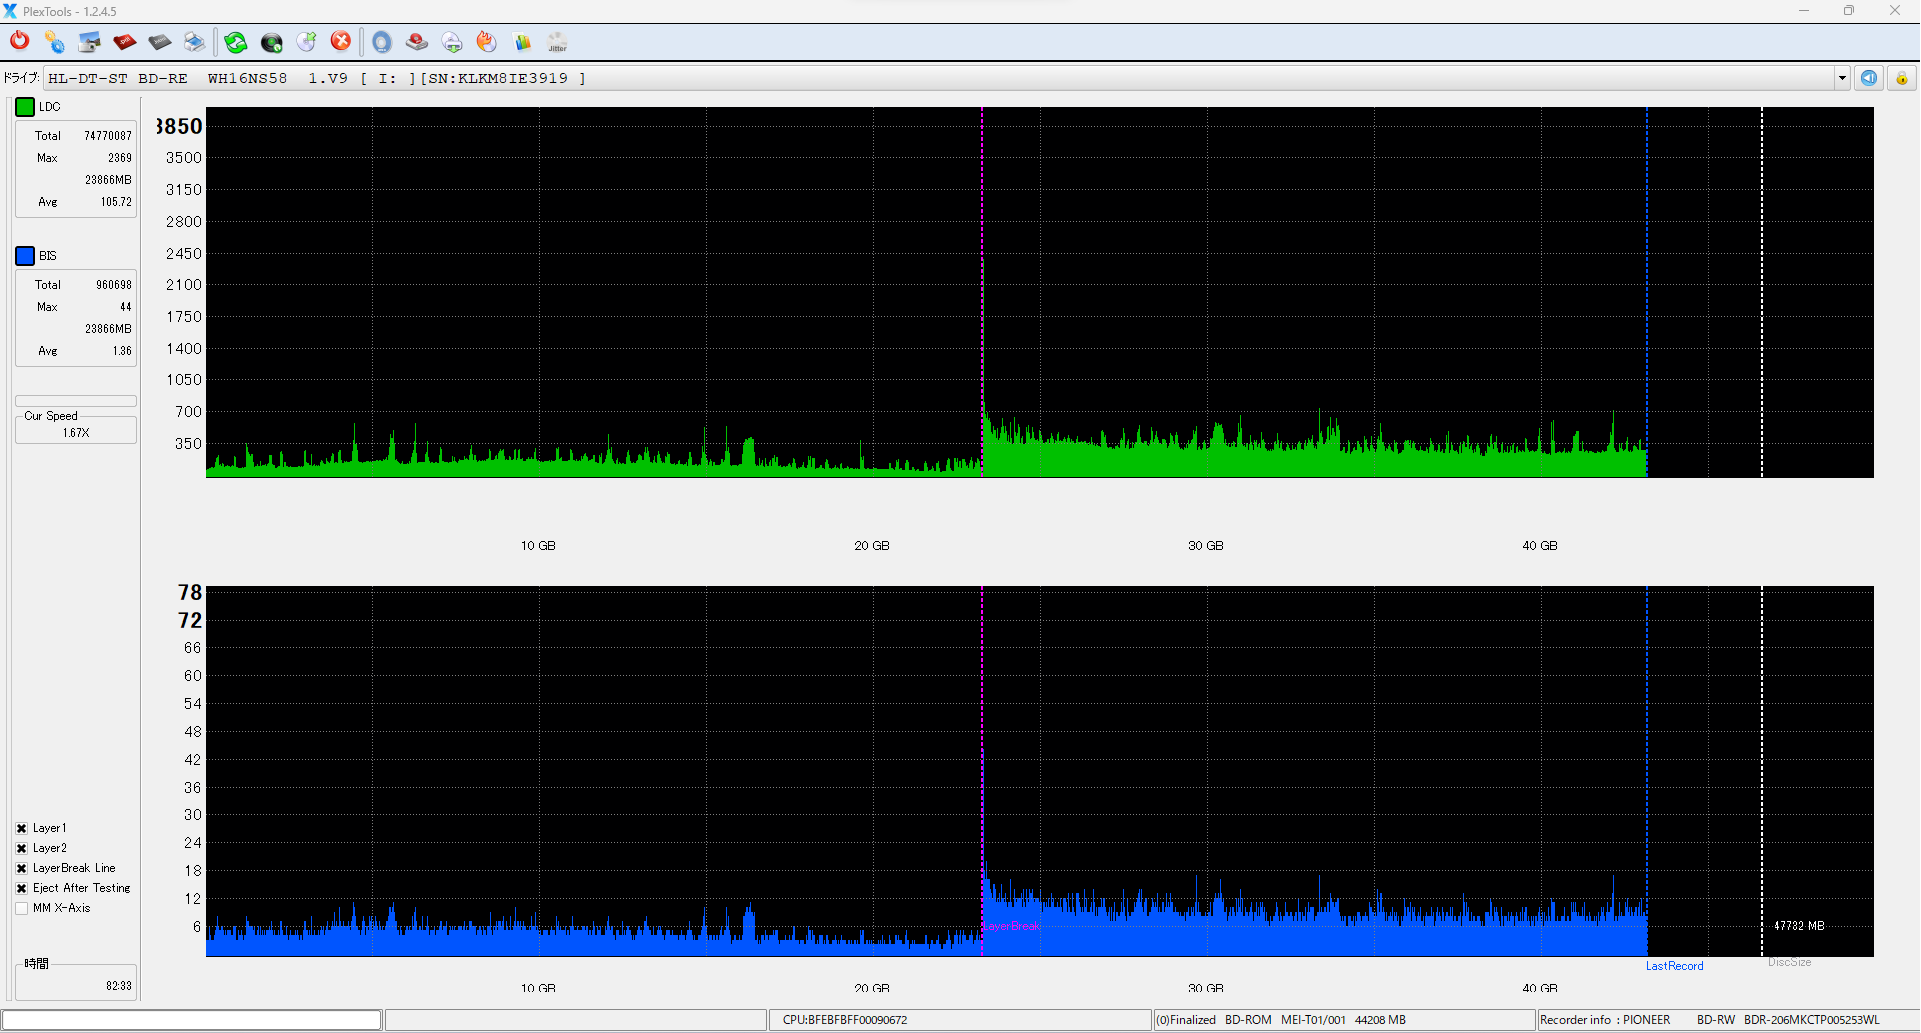The image size is (1921, 1033).
Task: Click the 3850 top axis label on LDC graph
Action: (x=180, y=126)
